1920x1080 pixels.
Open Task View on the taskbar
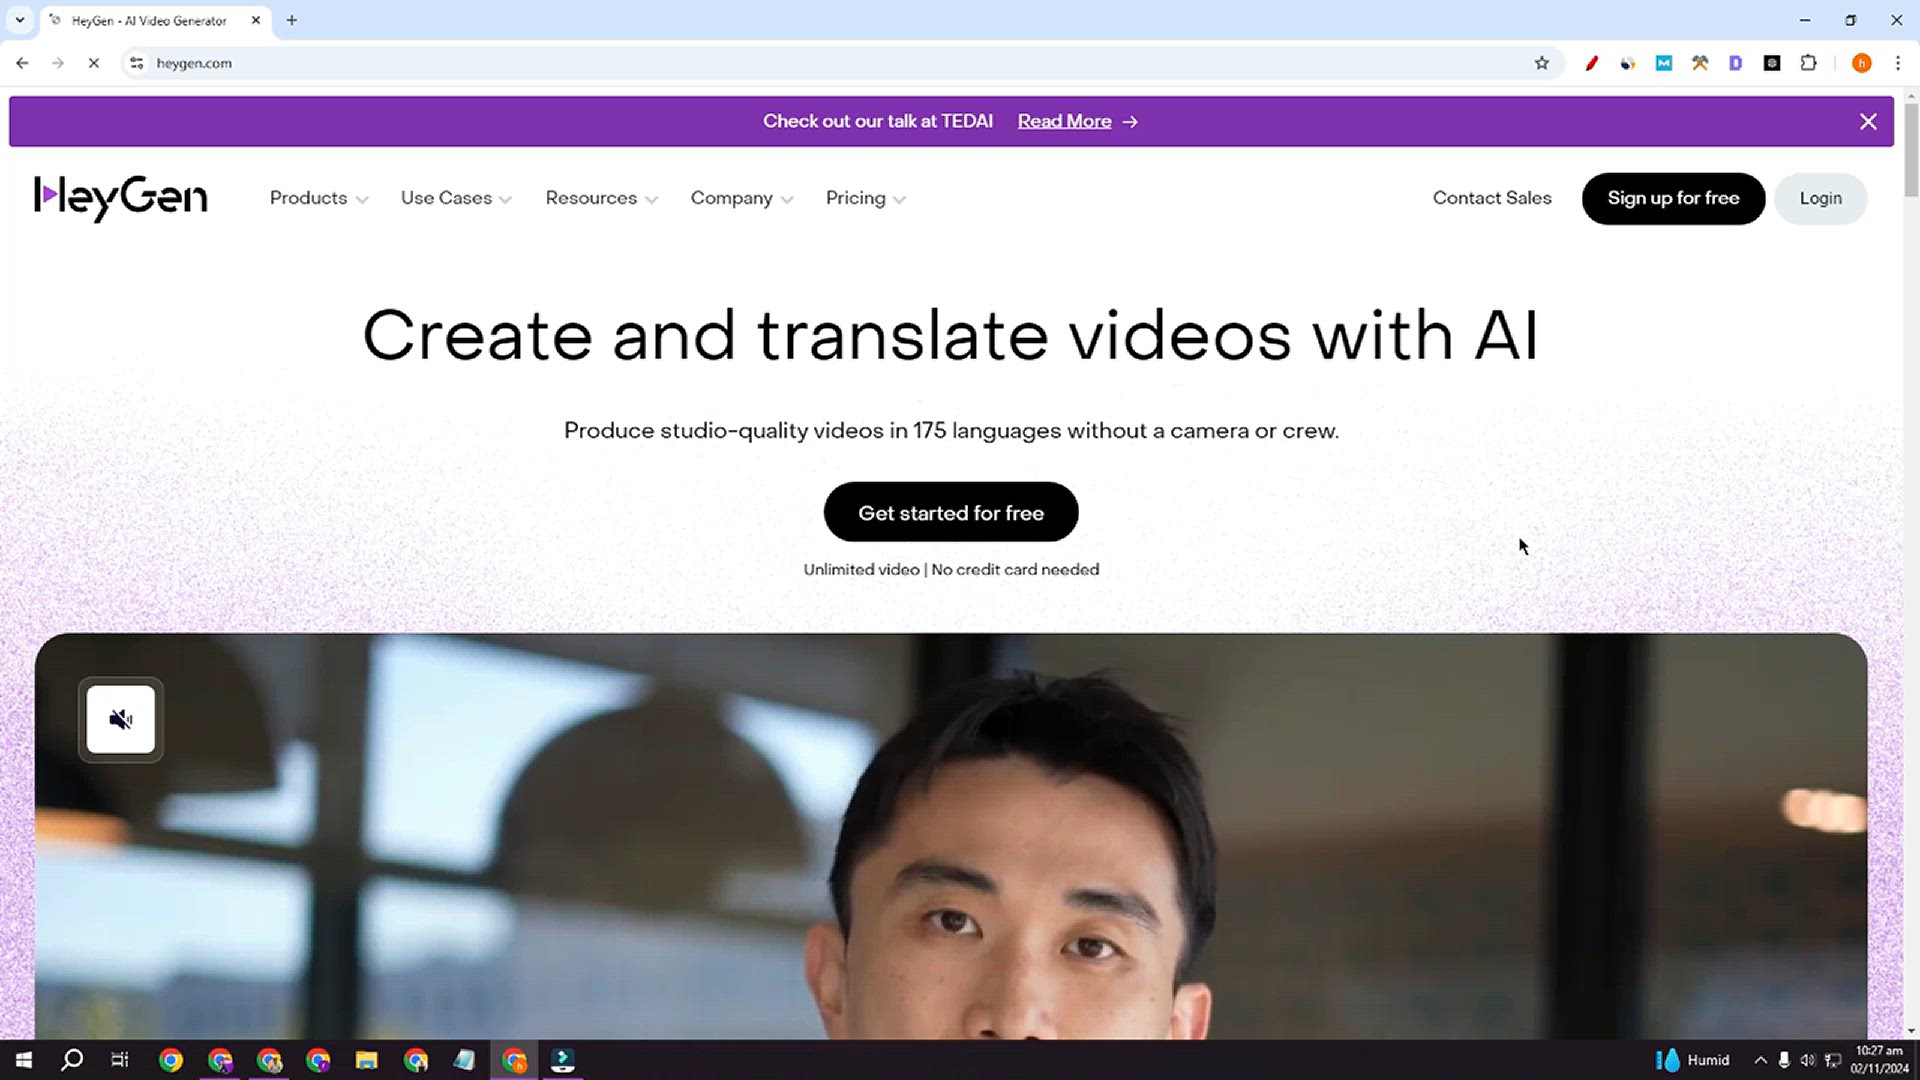click(x=120, y=1060)
